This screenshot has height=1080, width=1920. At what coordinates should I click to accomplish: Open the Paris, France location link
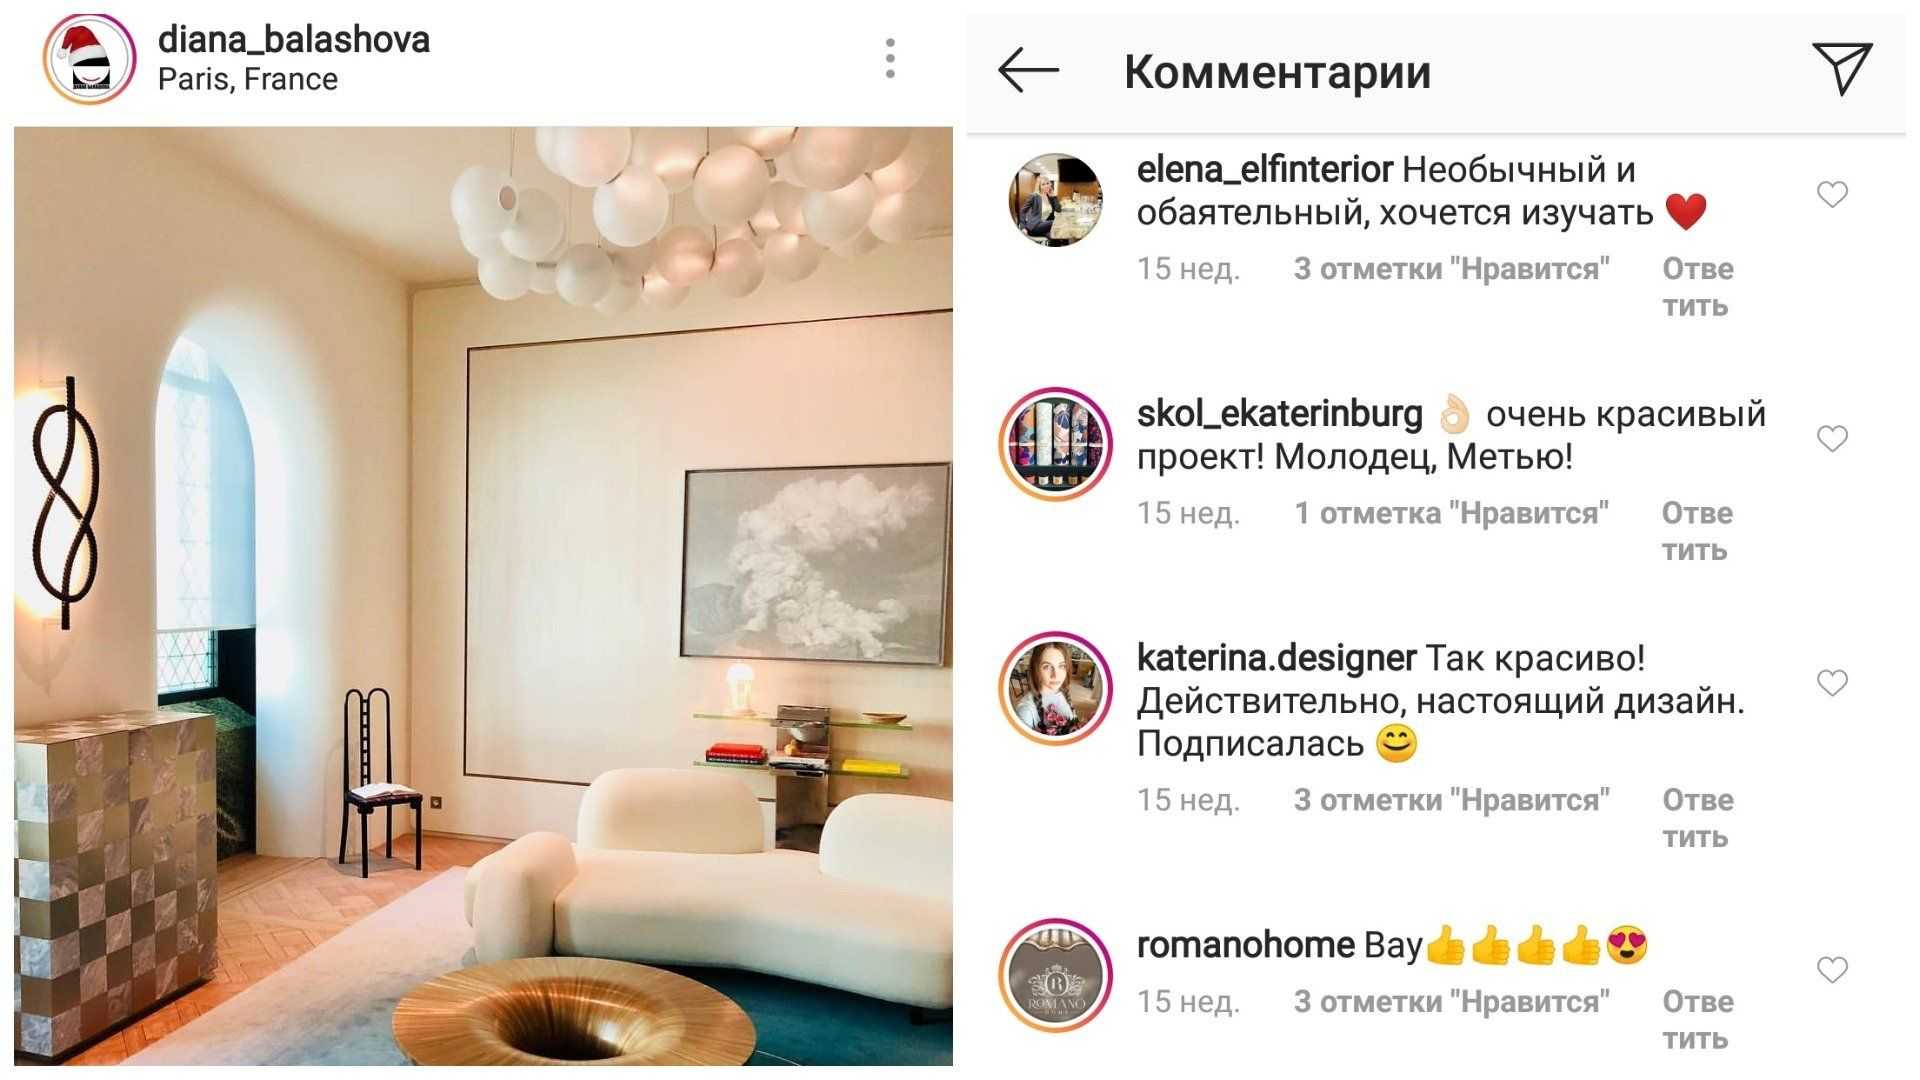click(x=248, y=79)
